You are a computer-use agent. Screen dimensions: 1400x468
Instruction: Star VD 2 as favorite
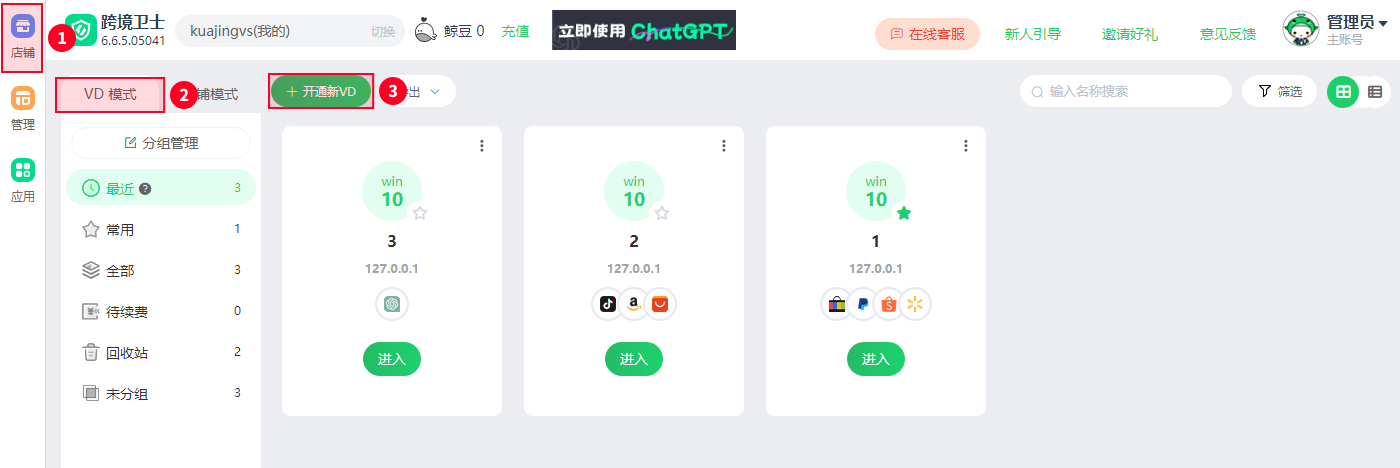tap(662, 212)
